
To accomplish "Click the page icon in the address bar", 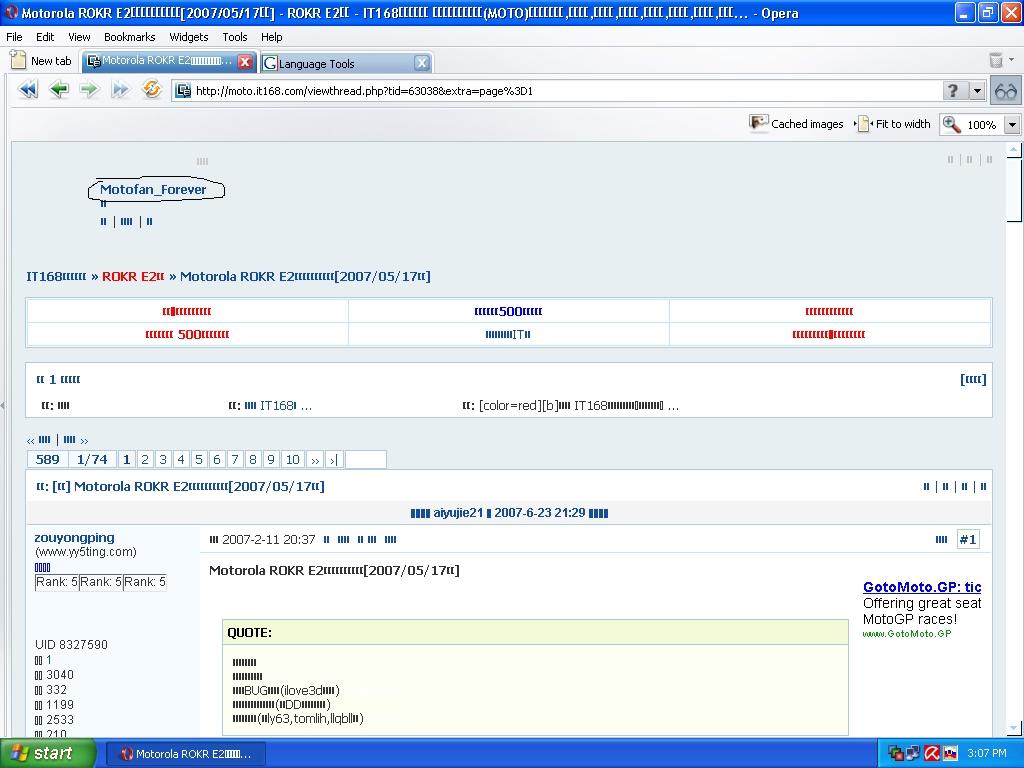I will (184, 91).
